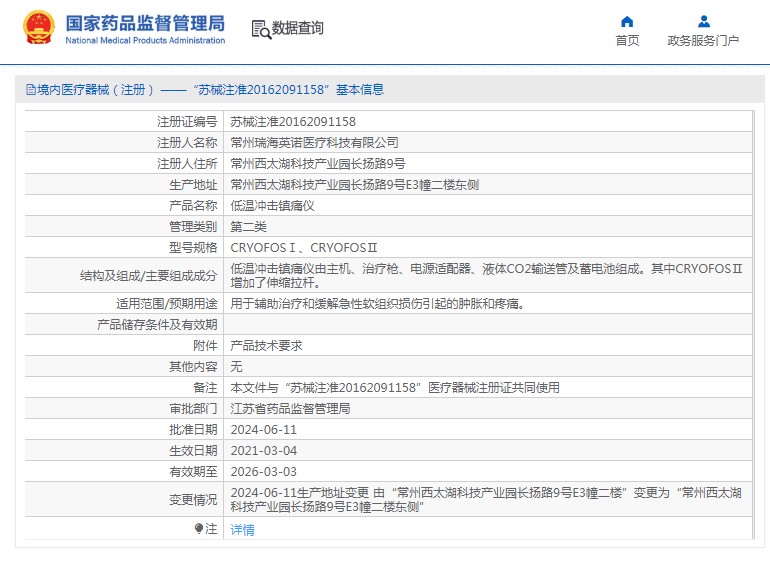Image resolution: width=770 pixels, height=561 pixels.
Task: Click the 管理类别 label
Action: pyautogui.click(x=193, y=226)
